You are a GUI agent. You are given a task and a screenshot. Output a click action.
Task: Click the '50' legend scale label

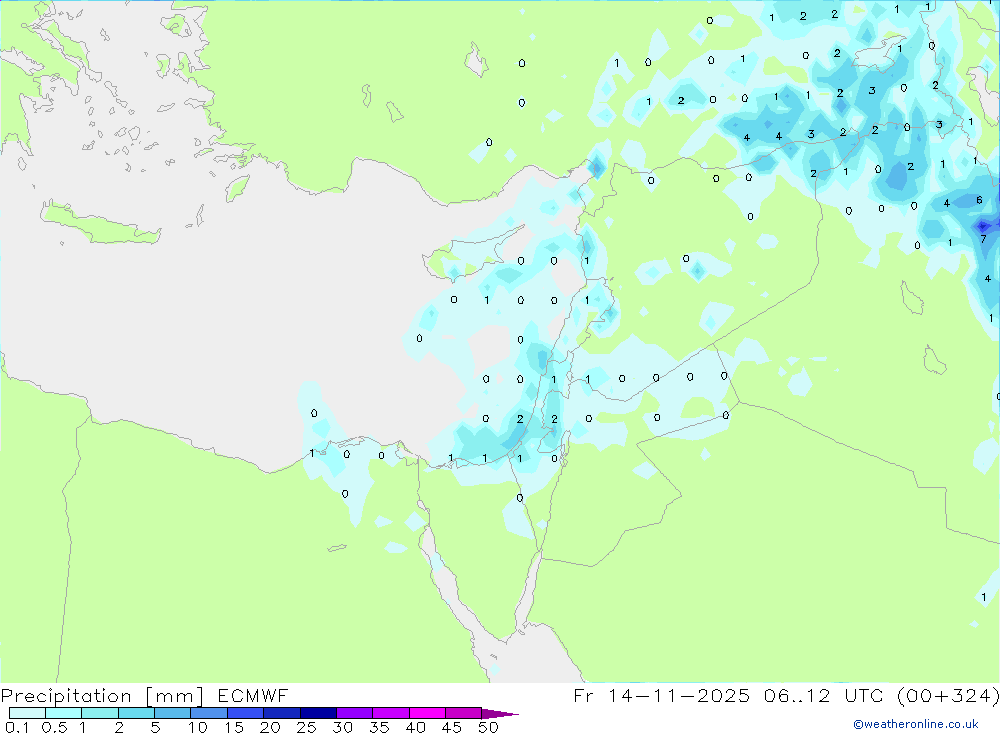pos(488,727)
